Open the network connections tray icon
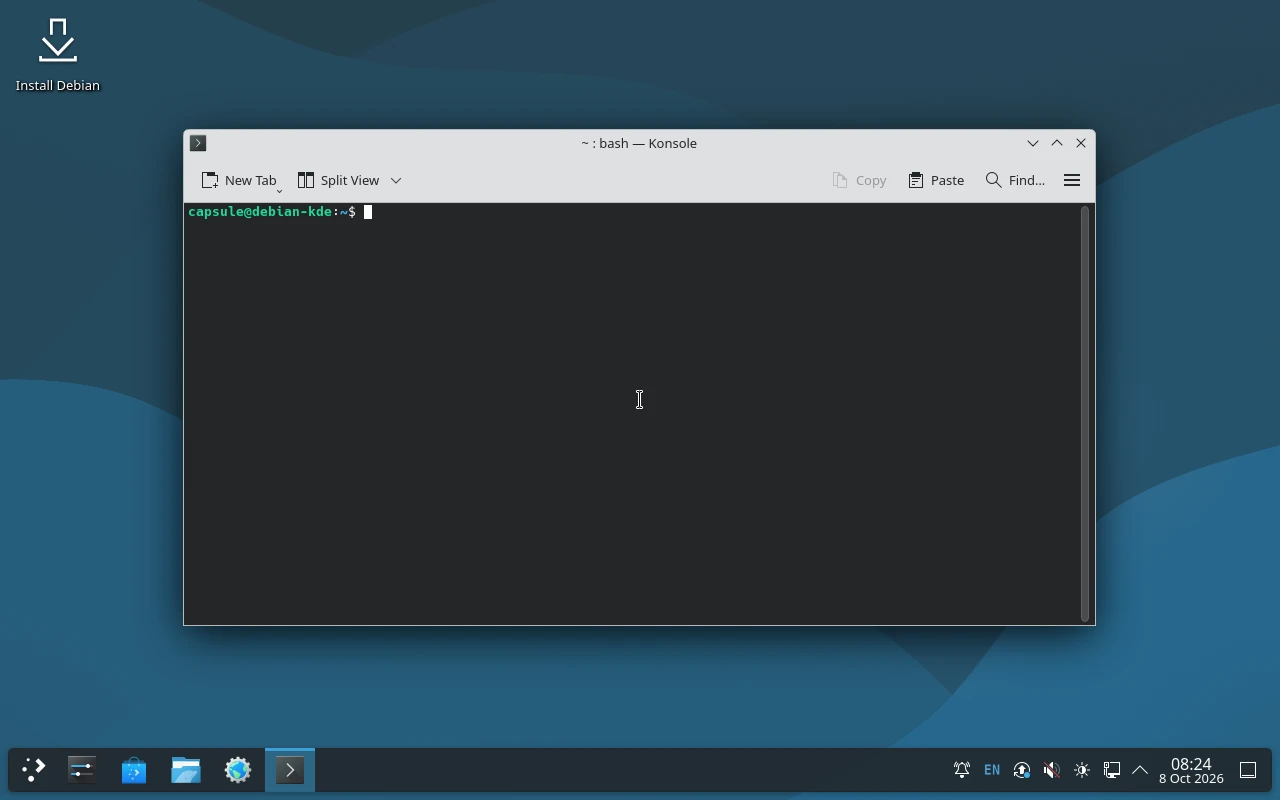 point(1112,770)
